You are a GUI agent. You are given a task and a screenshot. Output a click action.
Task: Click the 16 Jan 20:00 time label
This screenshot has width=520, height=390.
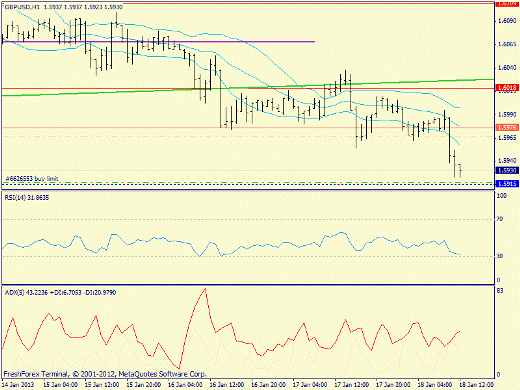(x=269, y=385)
